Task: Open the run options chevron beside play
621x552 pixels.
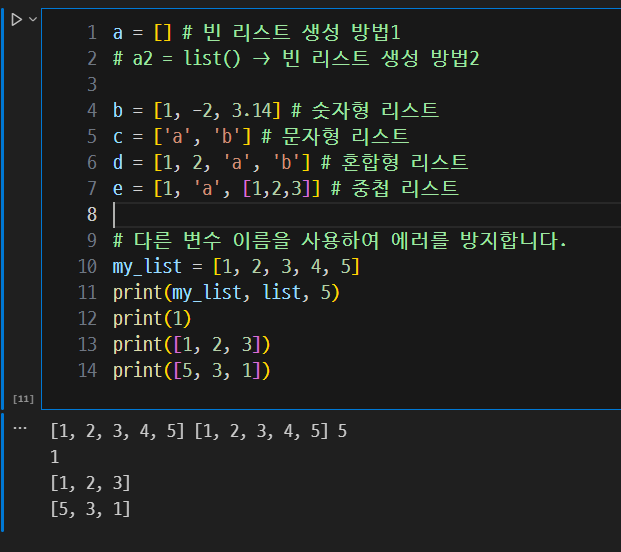Action: click(x=33, y=19)
